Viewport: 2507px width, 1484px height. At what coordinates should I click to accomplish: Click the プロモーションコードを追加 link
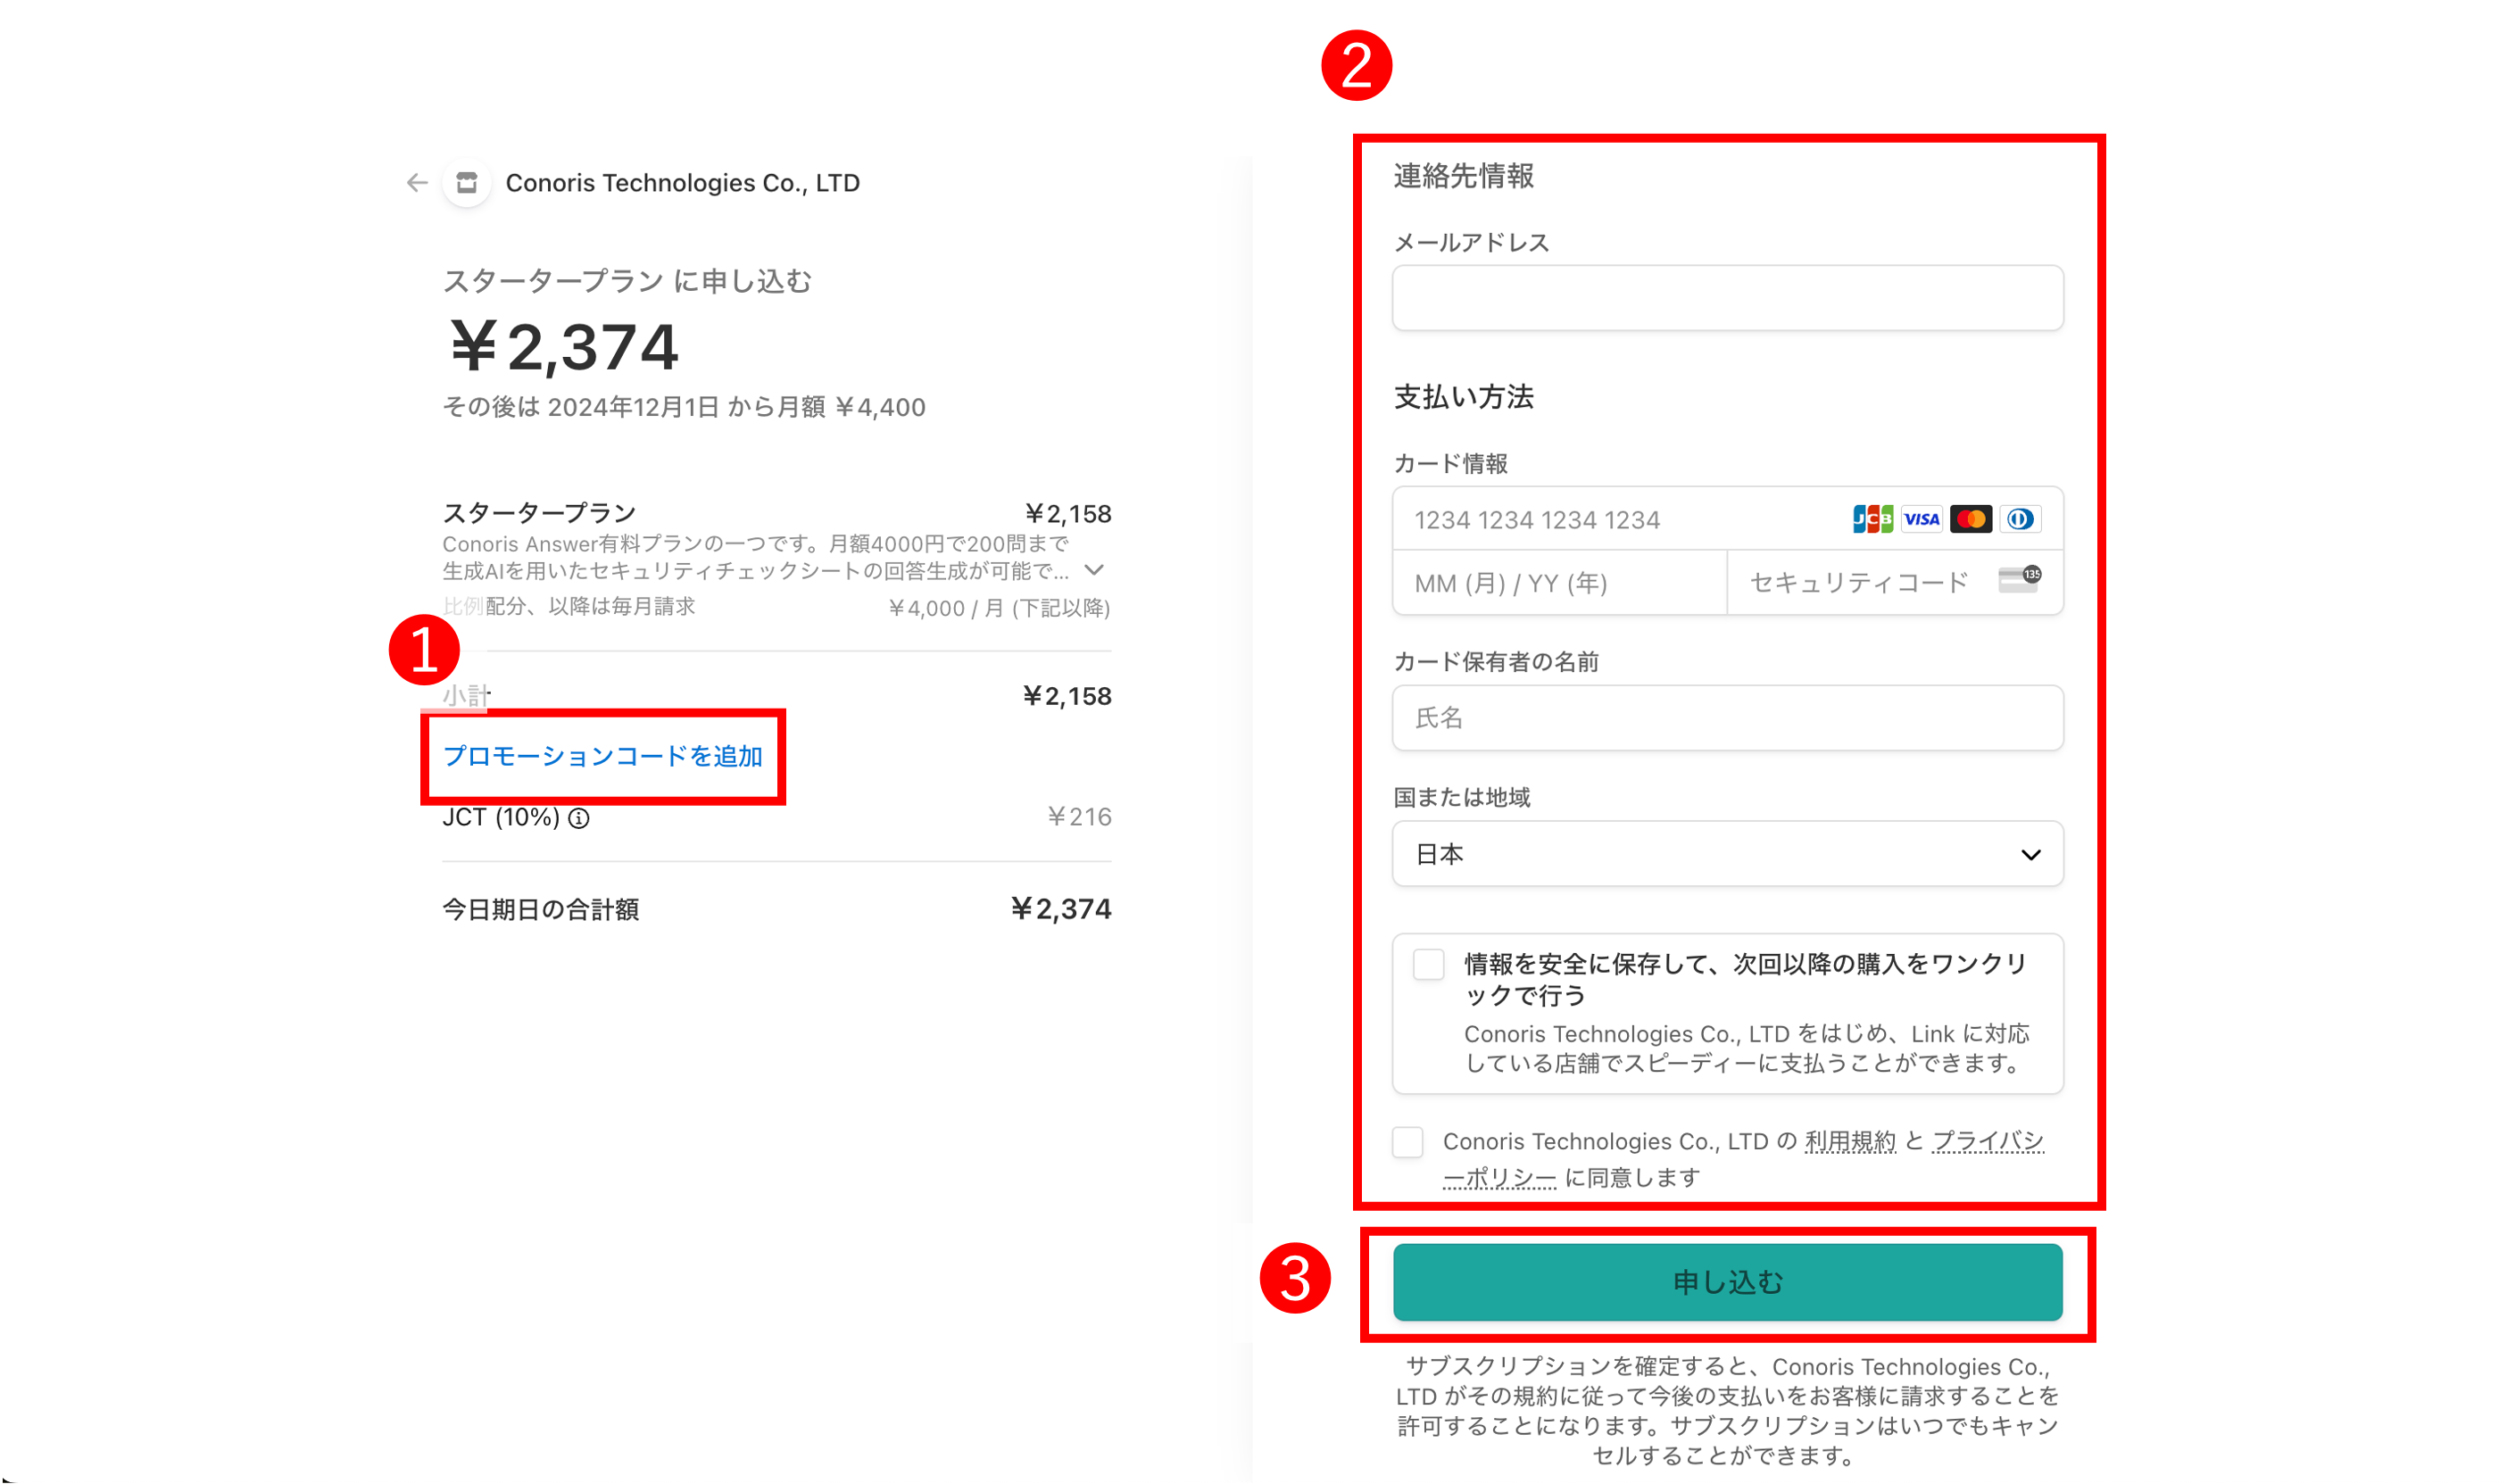pyautogui.click(x=602, y=756)
